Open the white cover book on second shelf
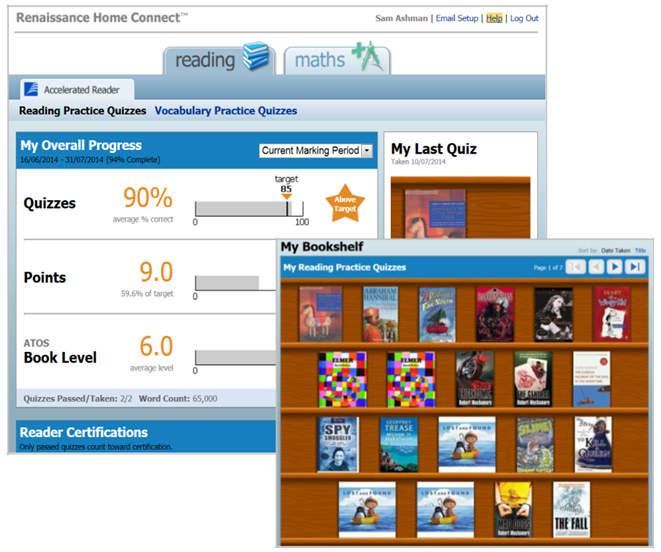 pos(591,380)
